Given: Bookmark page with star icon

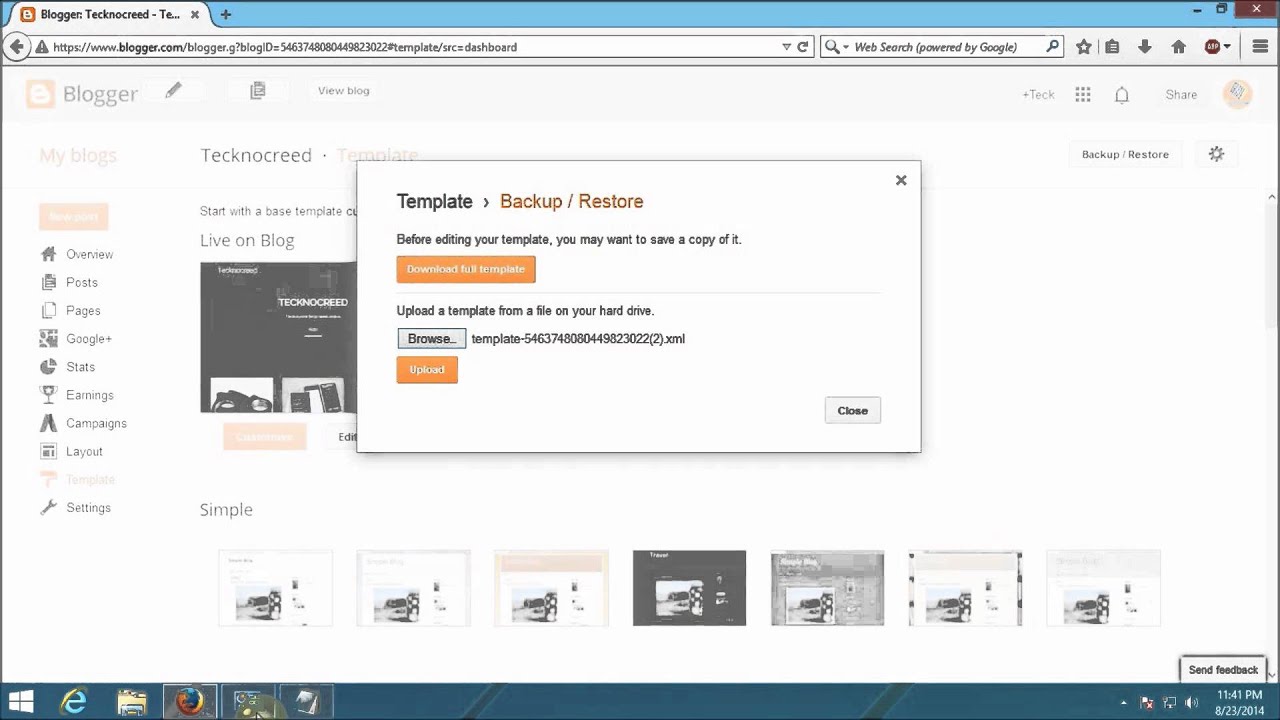Looking at the screenshot, I should [x=1083, y=46].
